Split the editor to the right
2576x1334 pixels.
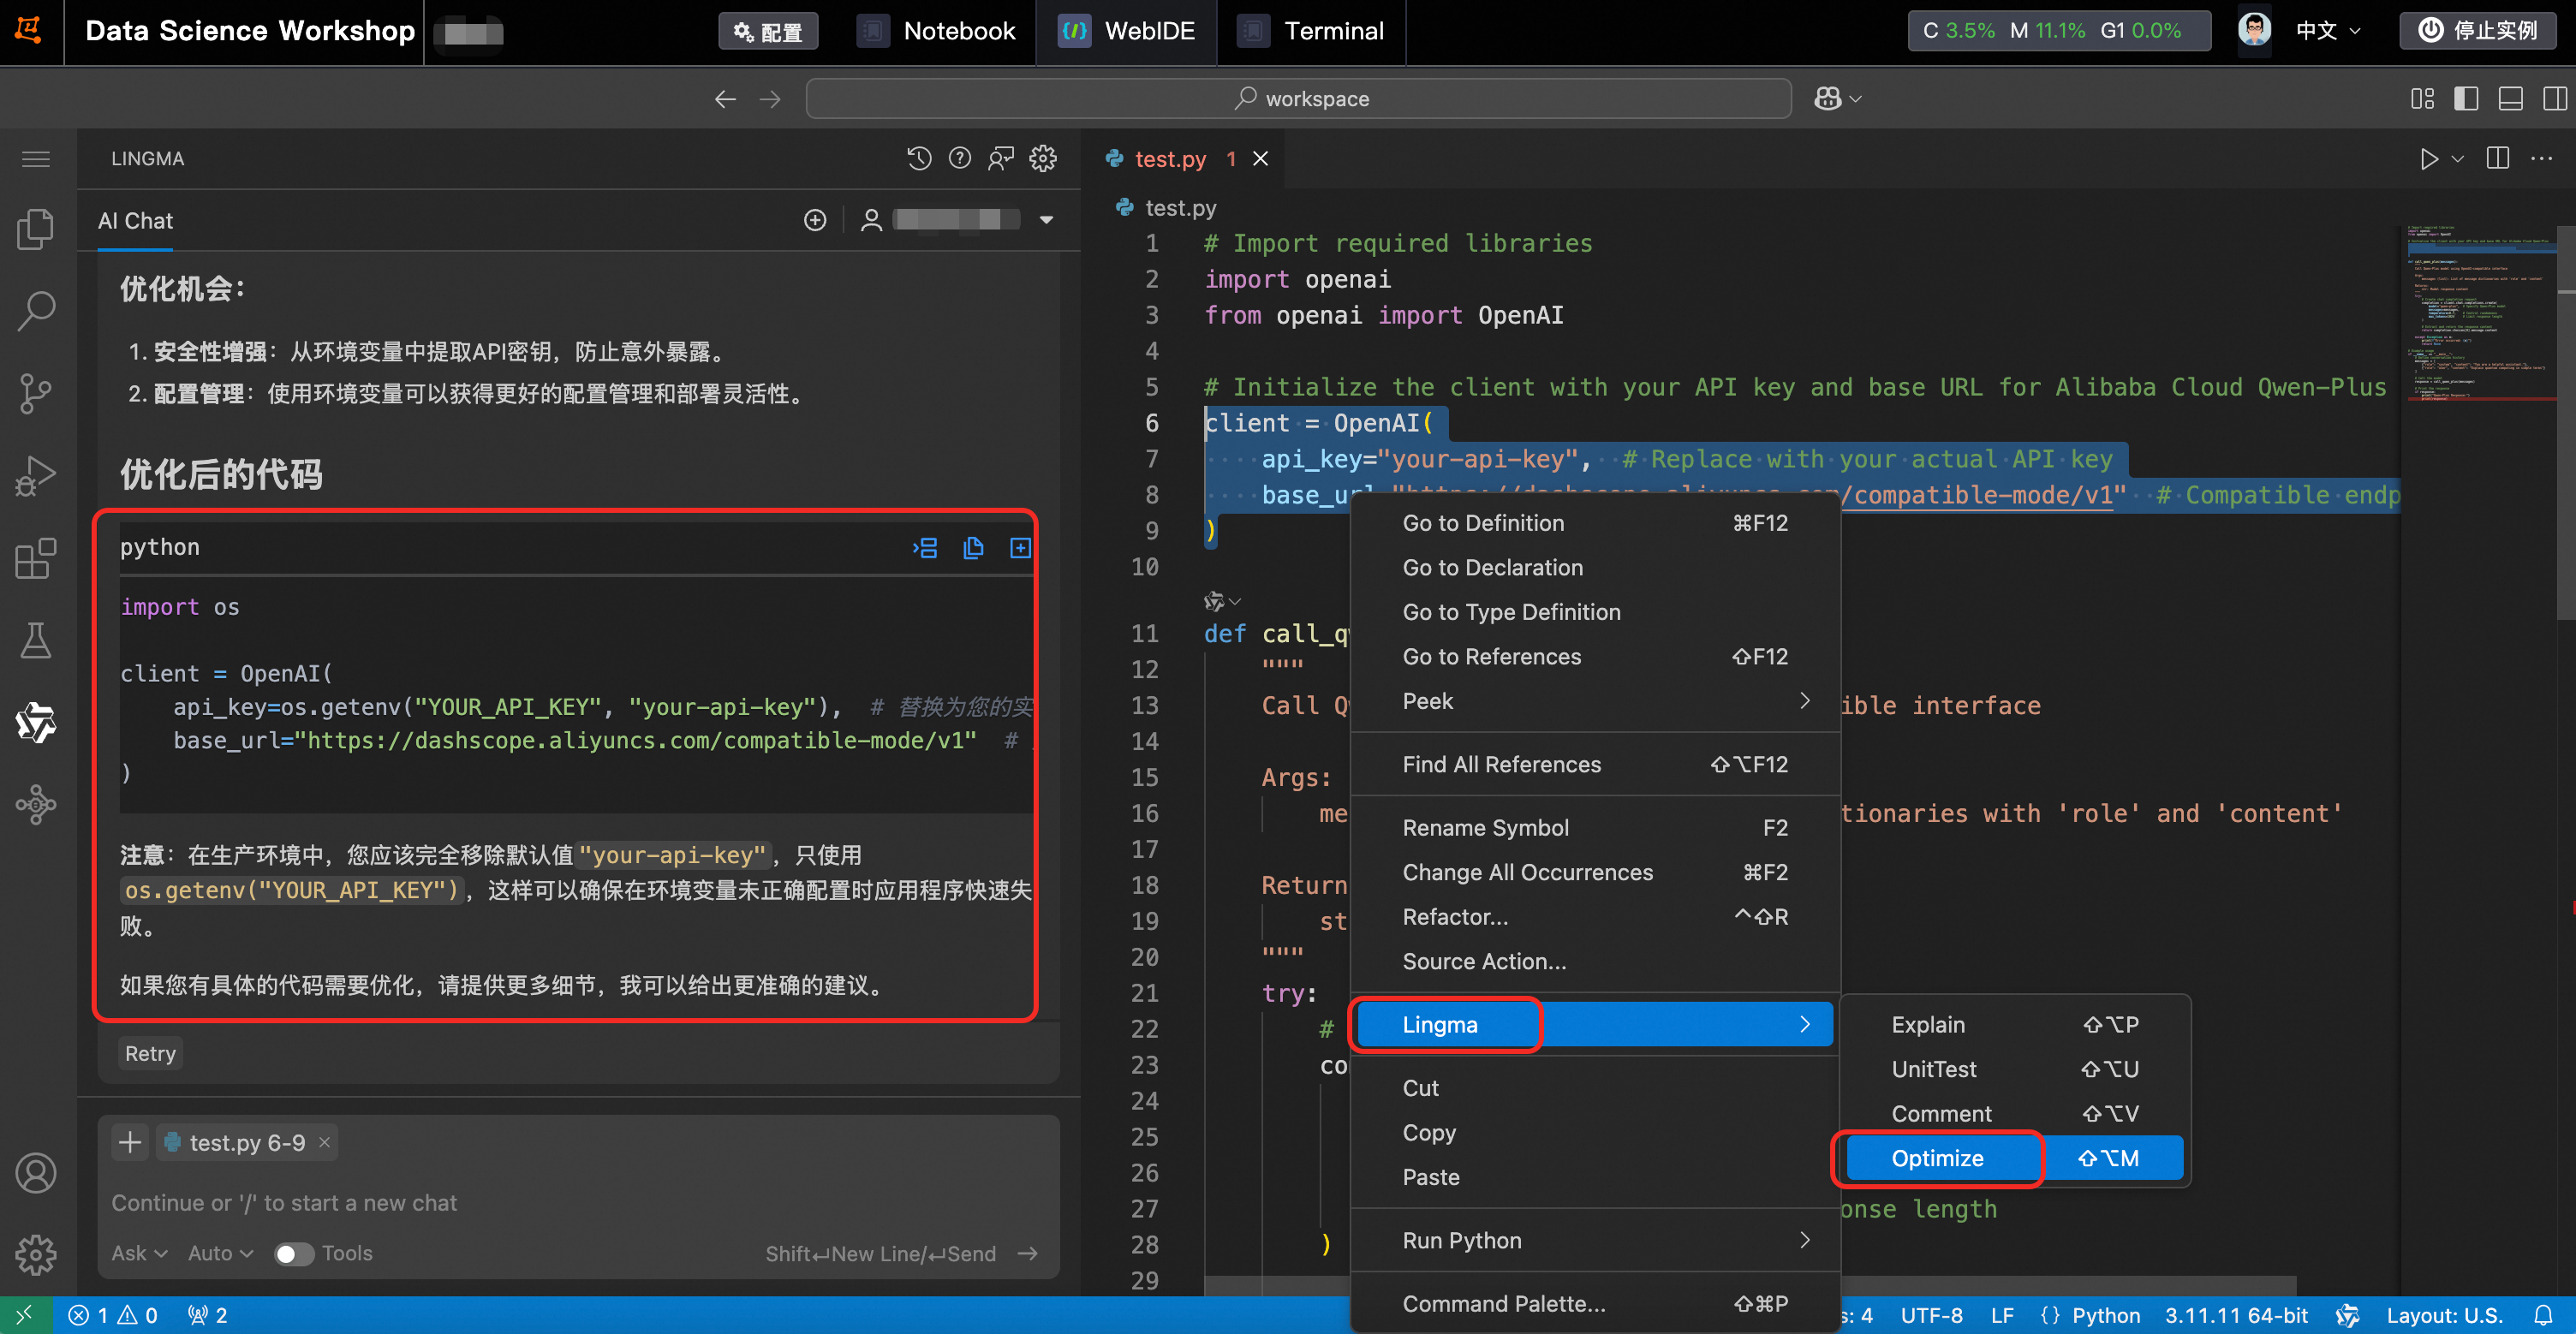click(2497, 158)
